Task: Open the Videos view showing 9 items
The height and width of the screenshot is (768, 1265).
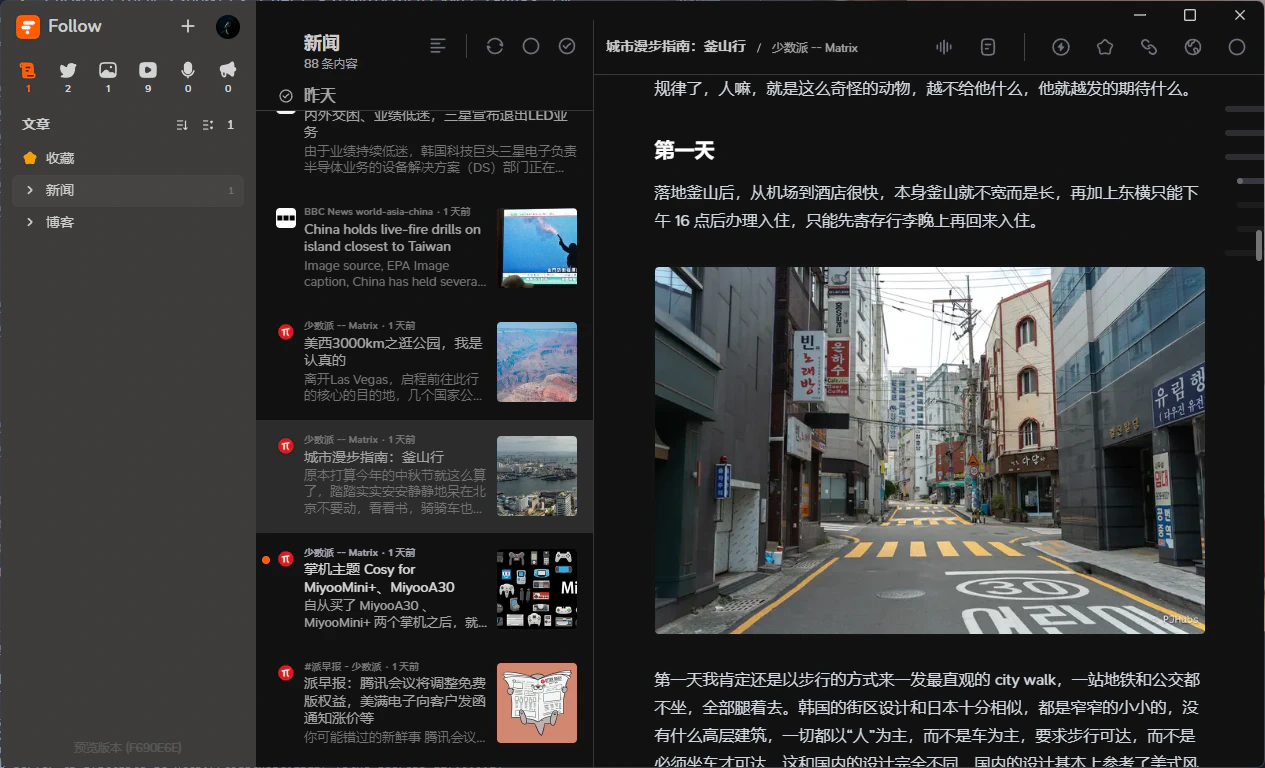Action: 148,70
